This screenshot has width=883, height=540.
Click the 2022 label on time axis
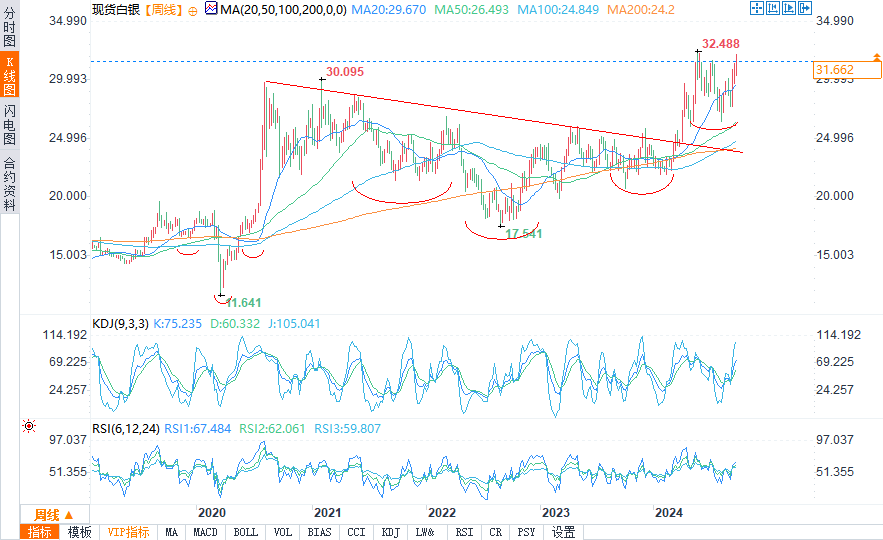coord(442,512)
